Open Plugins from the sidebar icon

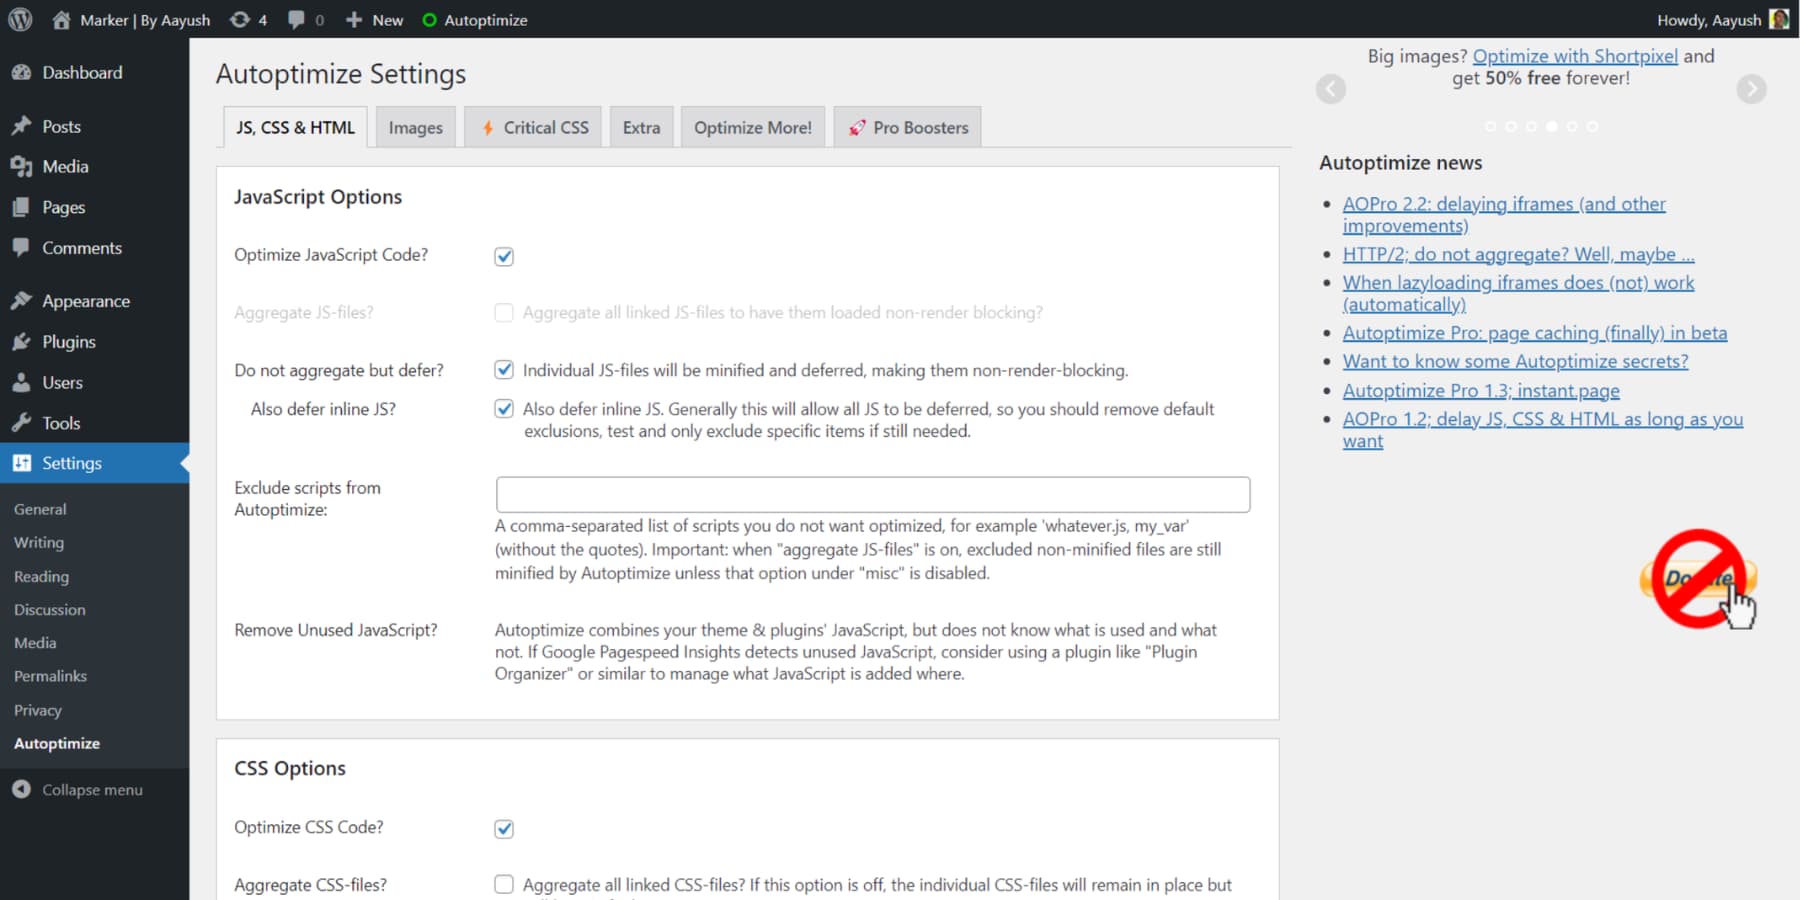coord(22,341)
